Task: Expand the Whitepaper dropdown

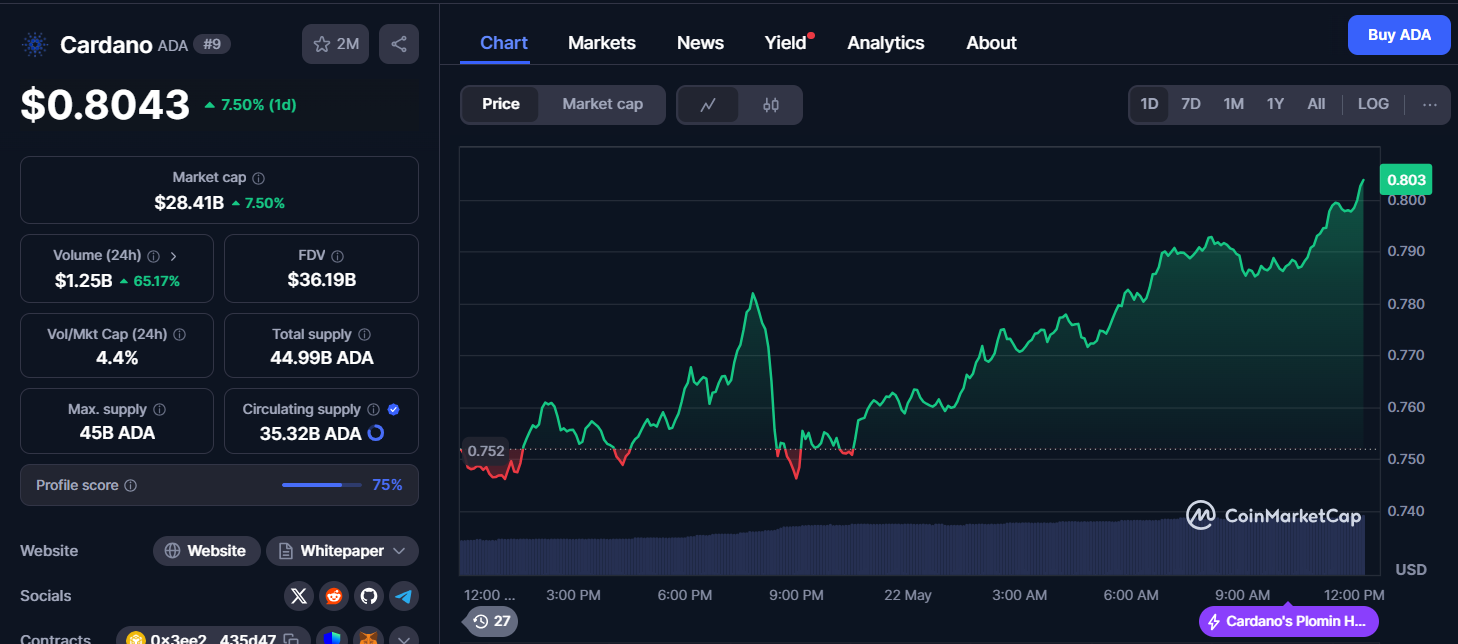Action: 342,551
